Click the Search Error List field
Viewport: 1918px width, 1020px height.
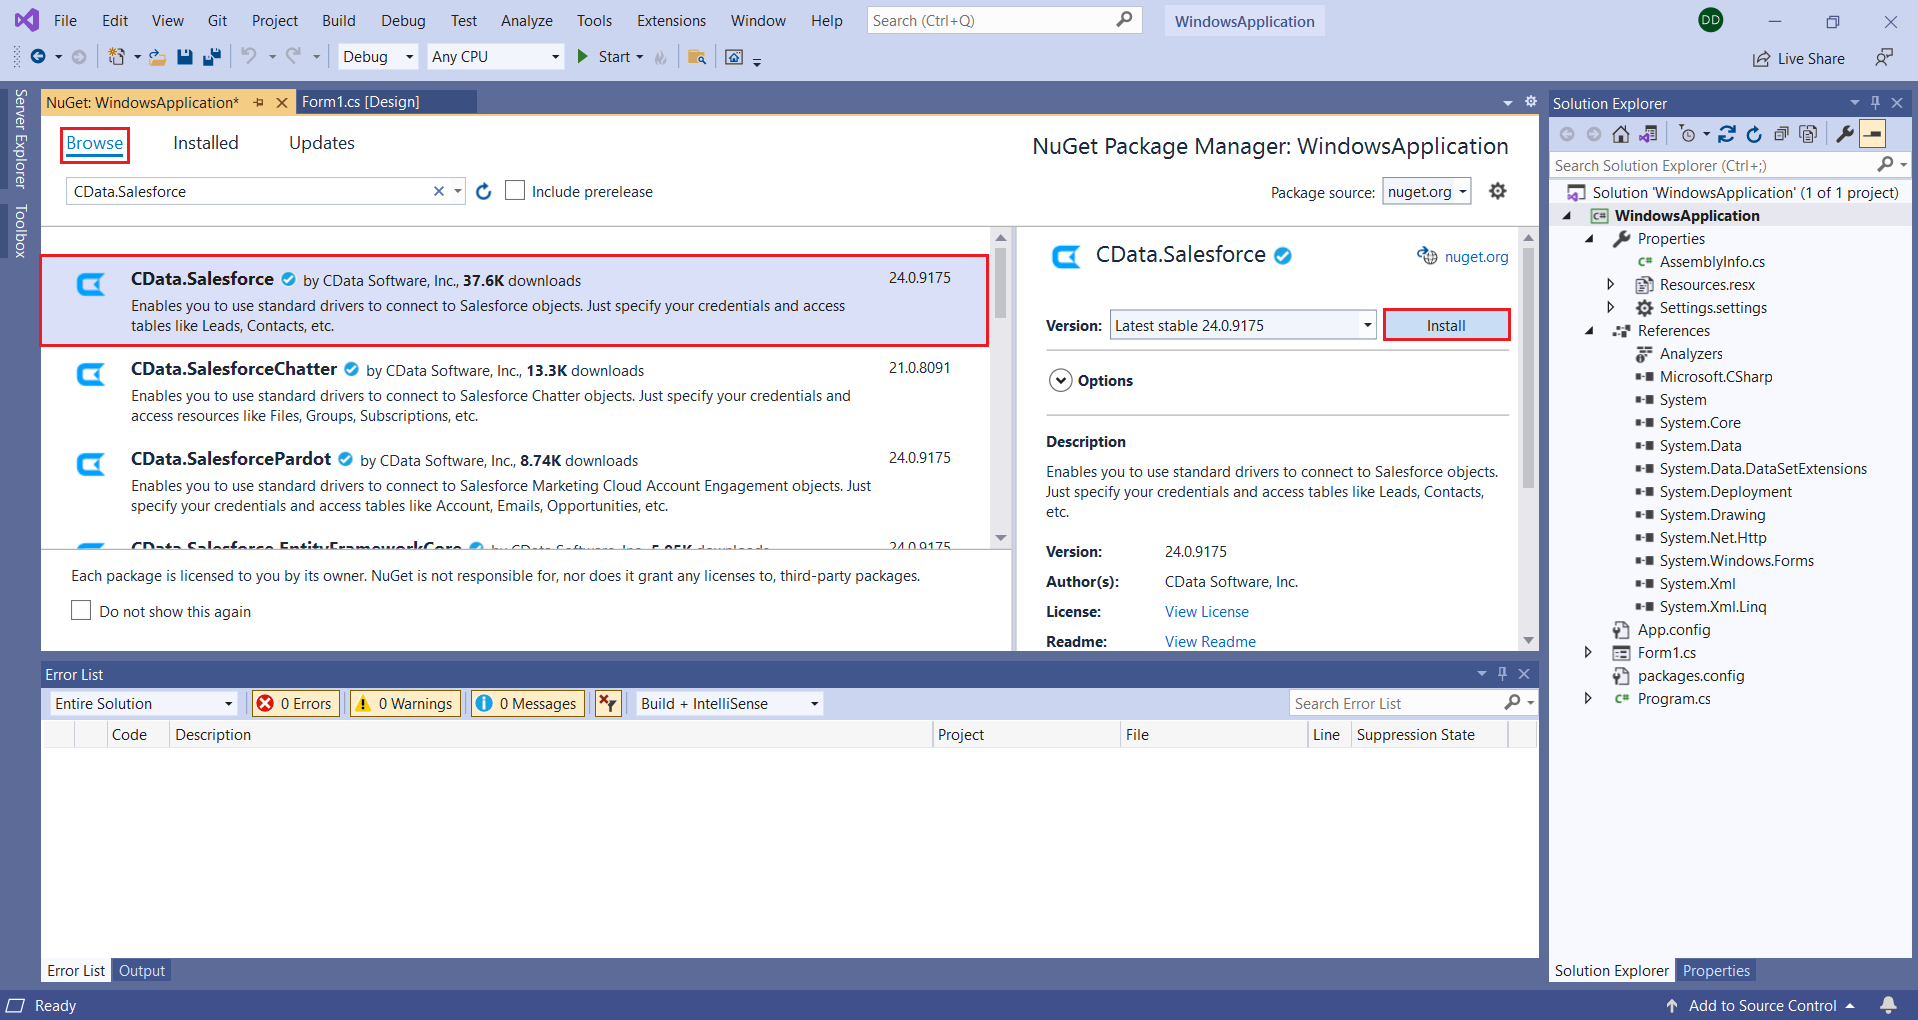coord(1395,703)
